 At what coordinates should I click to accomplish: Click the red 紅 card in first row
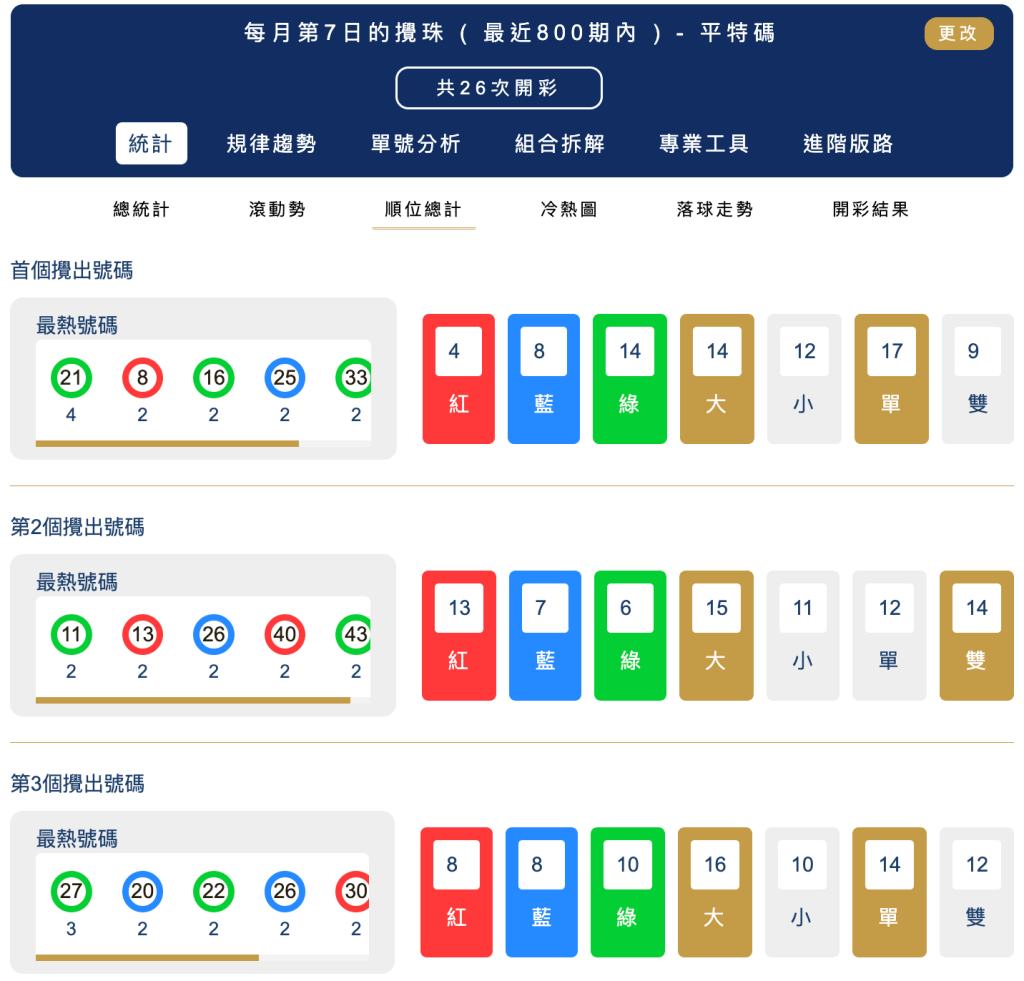[x=458, y=378]
